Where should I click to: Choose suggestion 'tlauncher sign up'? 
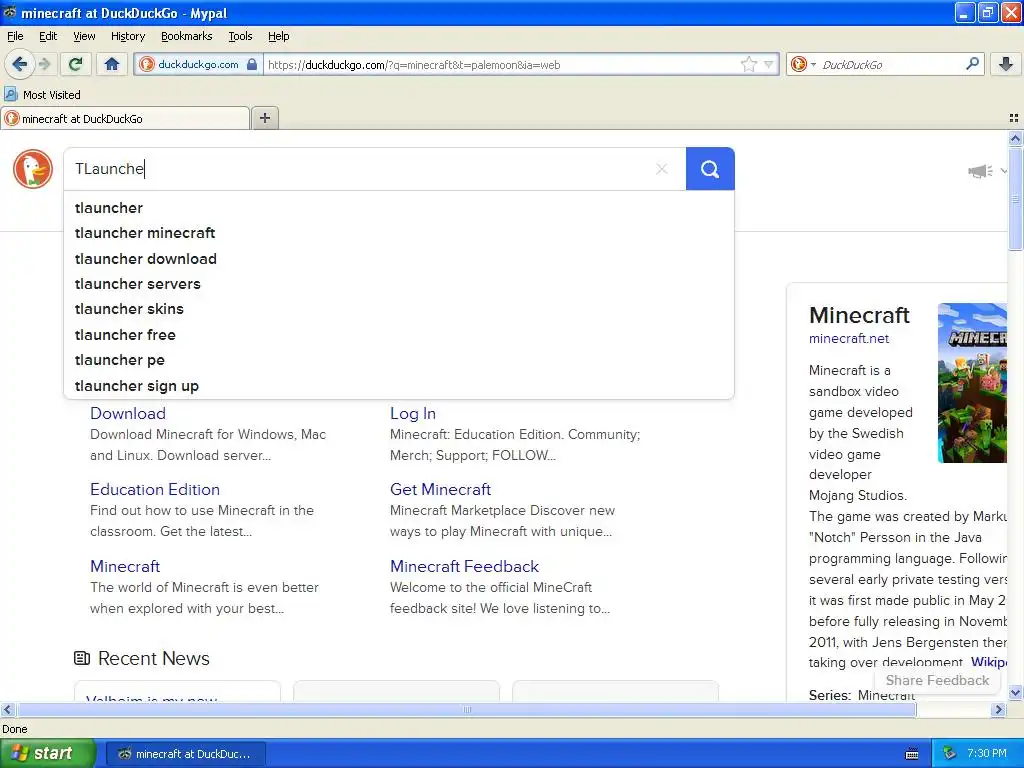(399, 385)
